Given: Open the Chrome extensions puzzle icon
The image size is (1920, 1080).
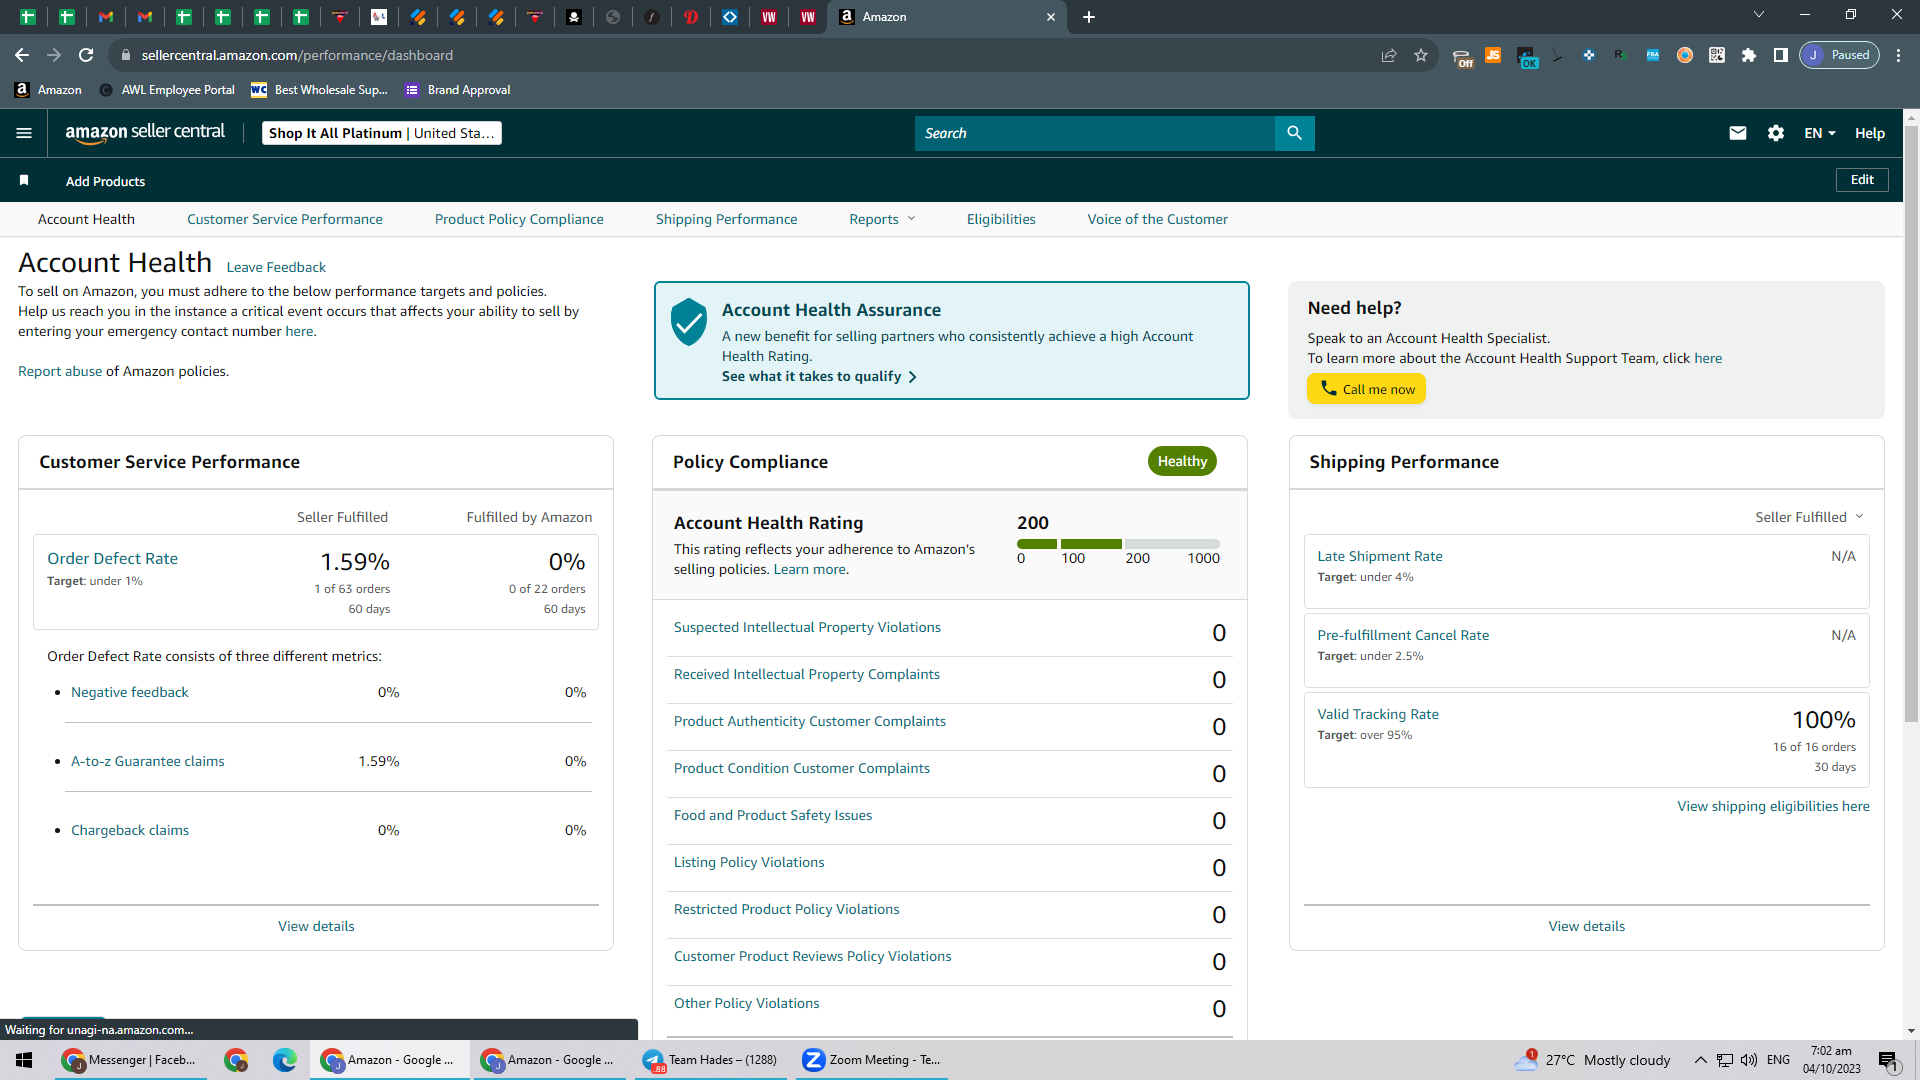Looking at the screenshot, I should pos(1749,55).
